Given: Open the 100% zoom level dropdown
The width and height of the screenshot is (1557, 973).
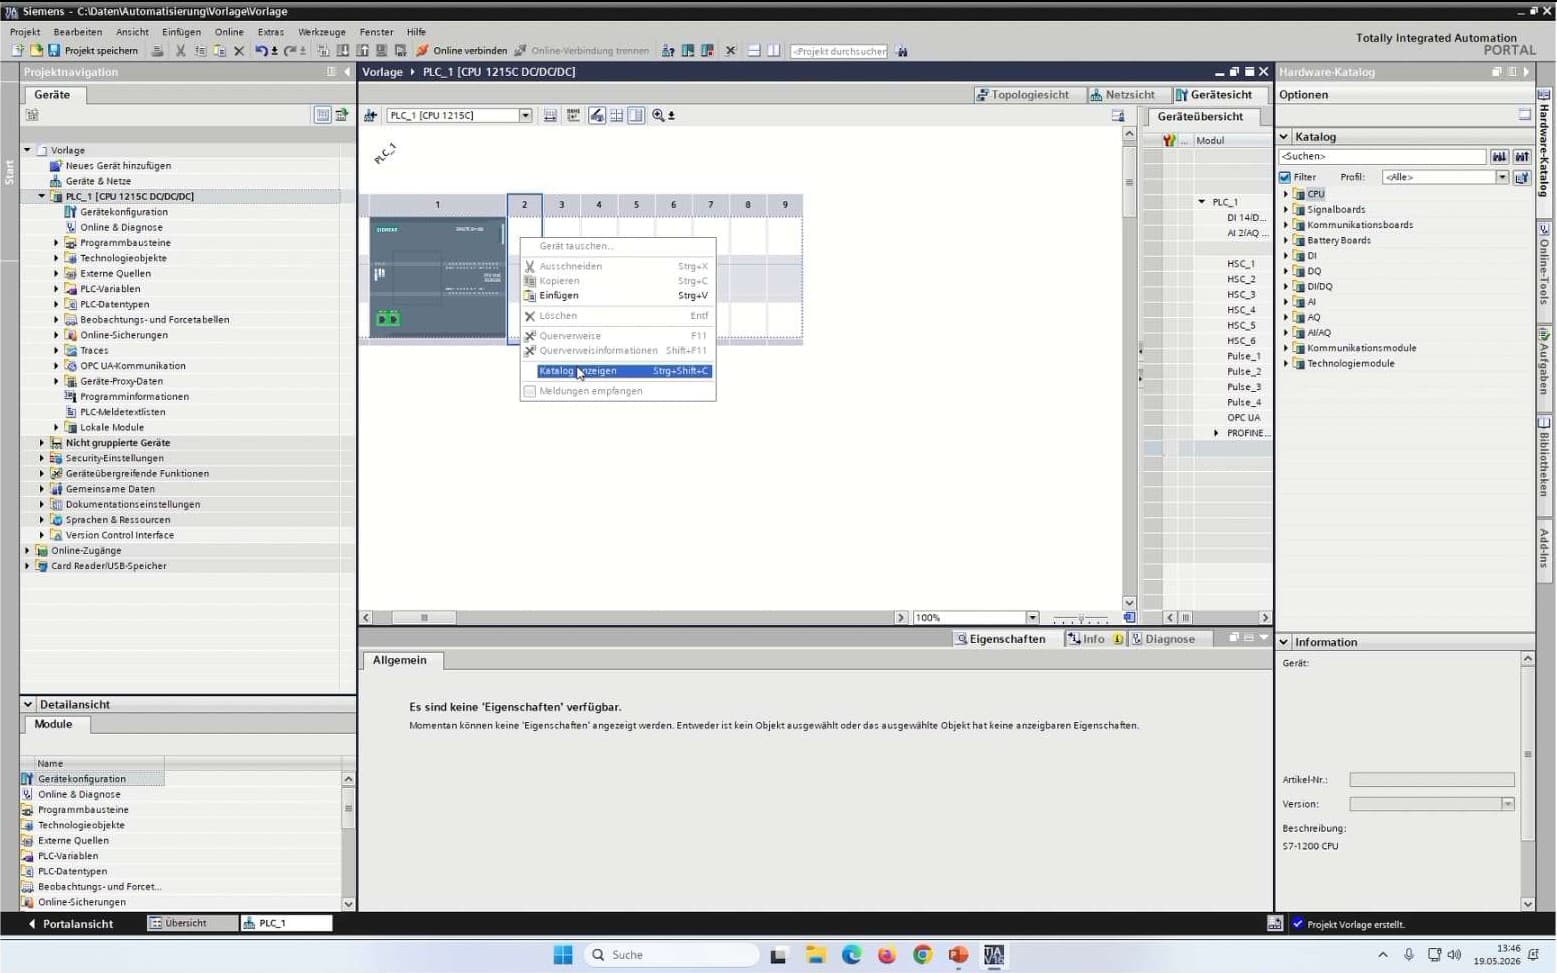Looking at the screenshot, I should pyautogui.click(x=1032, y=618).
